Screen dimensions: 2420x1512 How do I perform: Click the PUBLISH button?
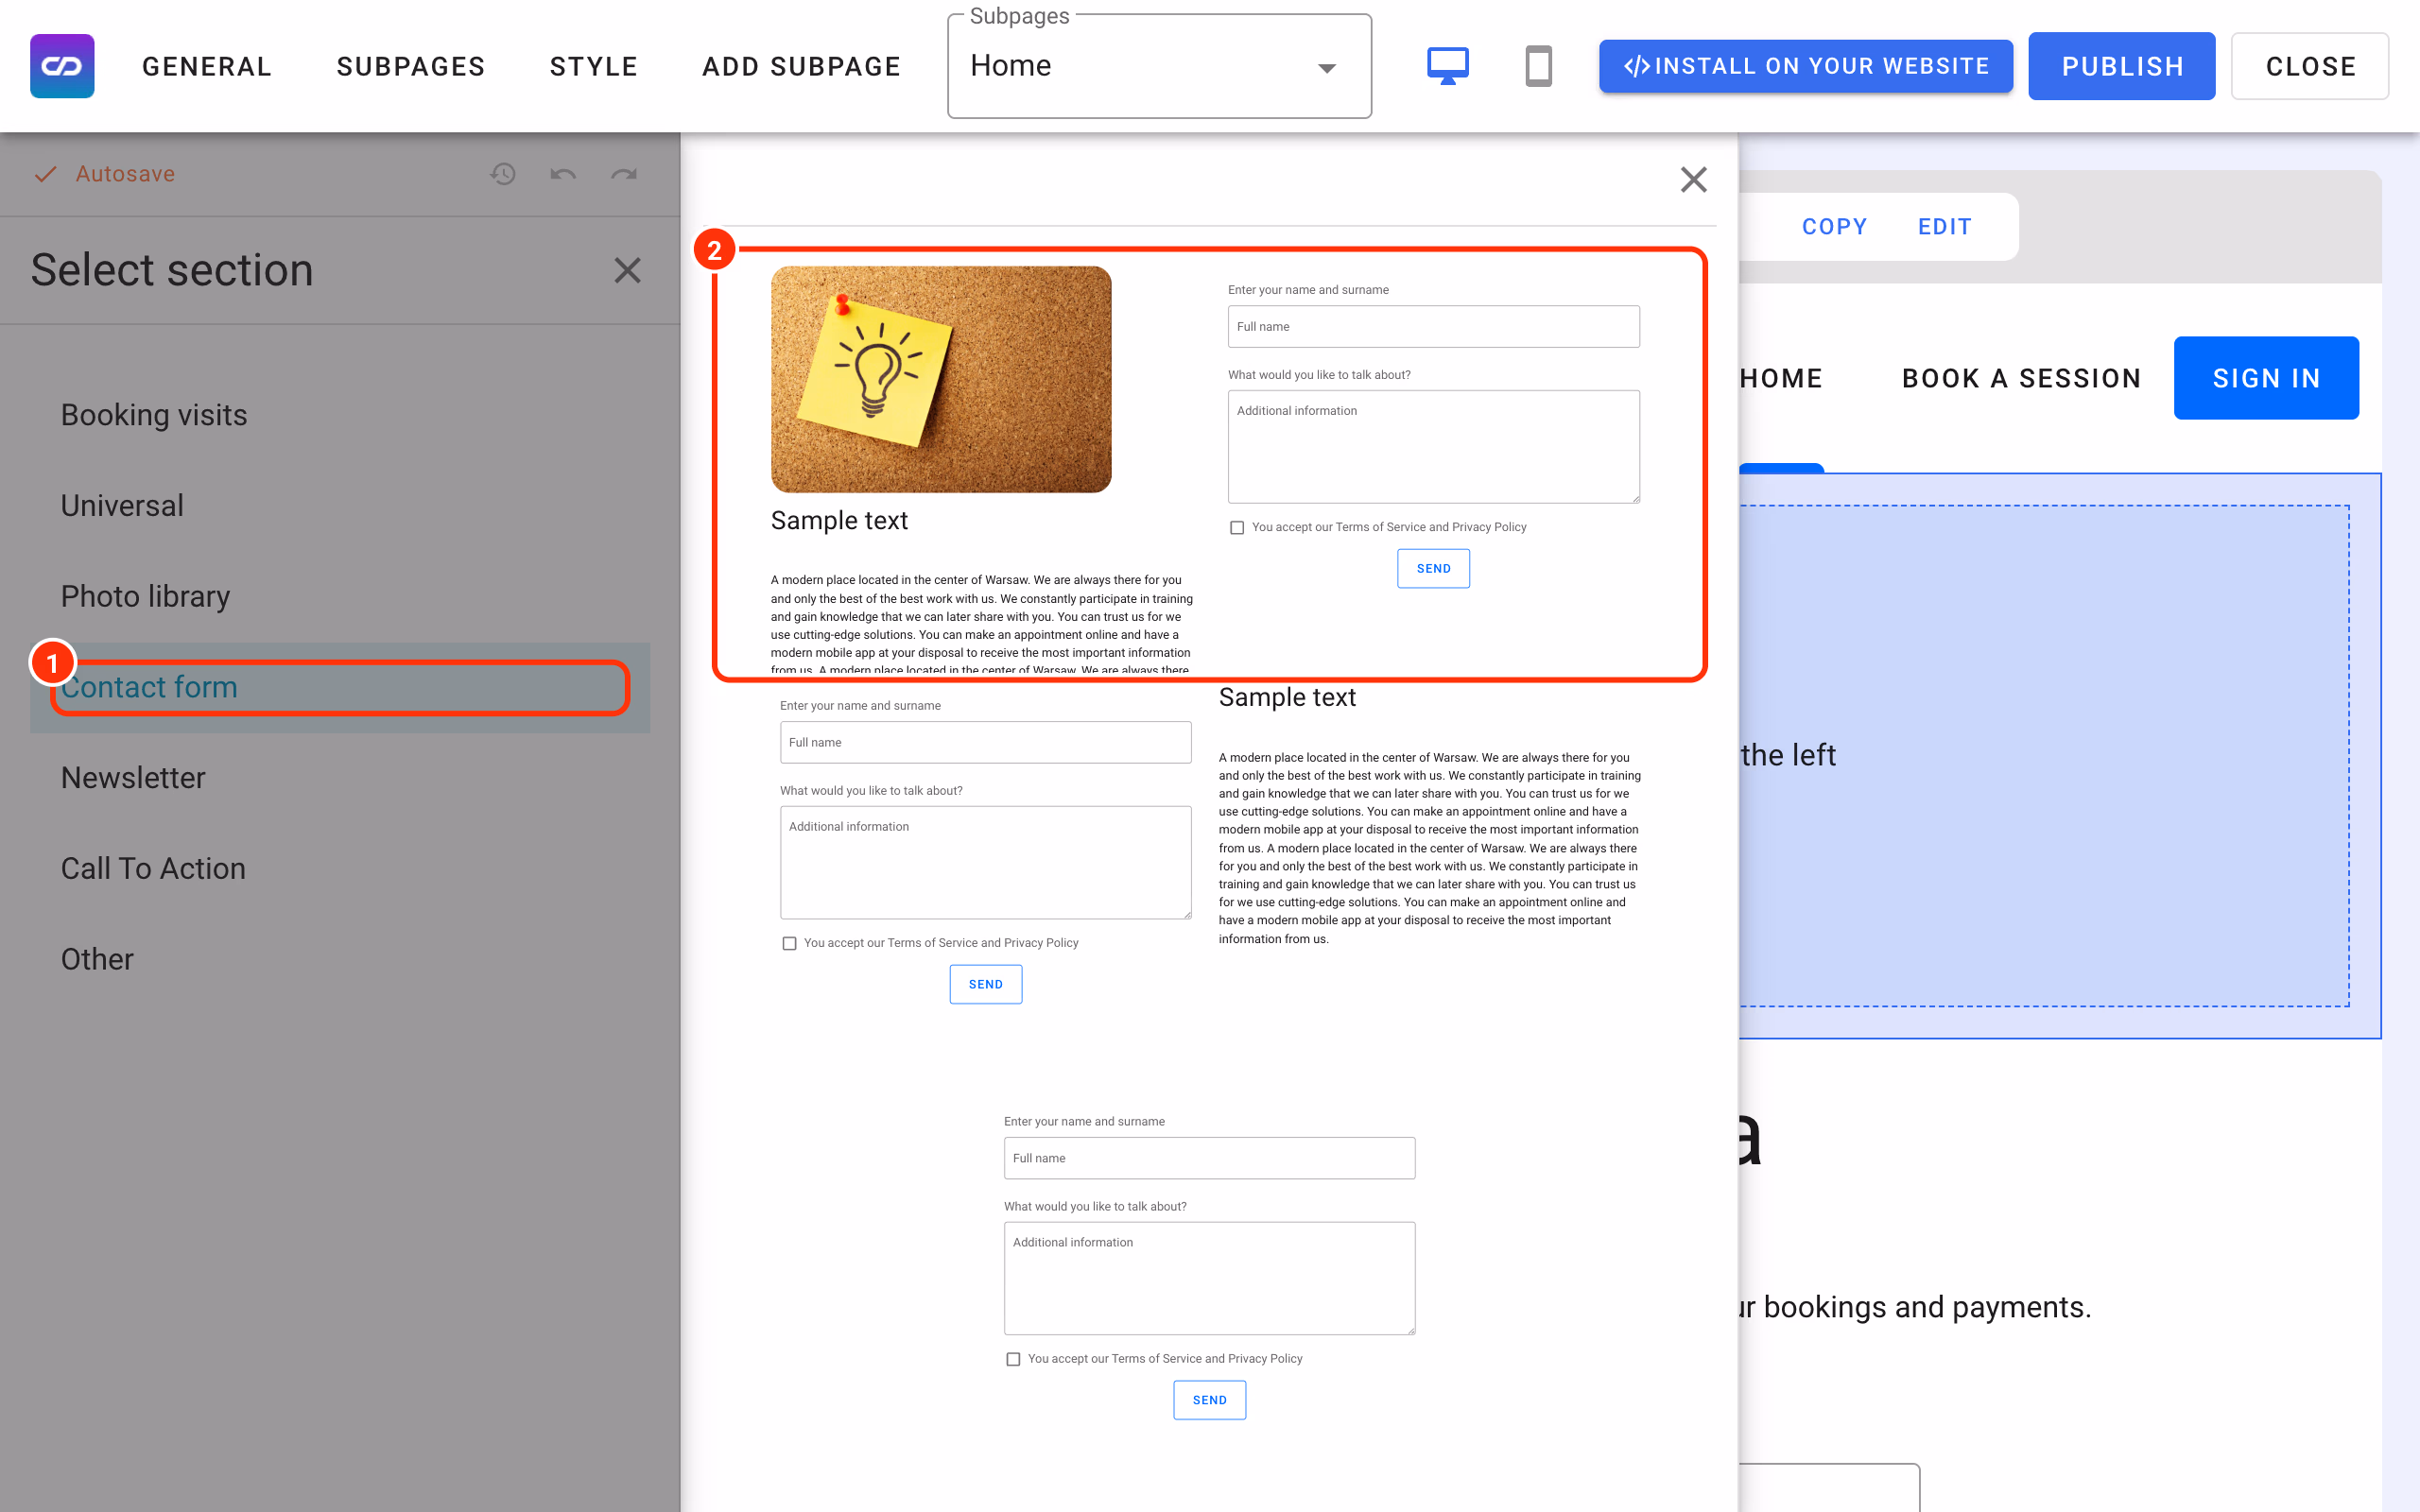click(x=2122, y=66)
